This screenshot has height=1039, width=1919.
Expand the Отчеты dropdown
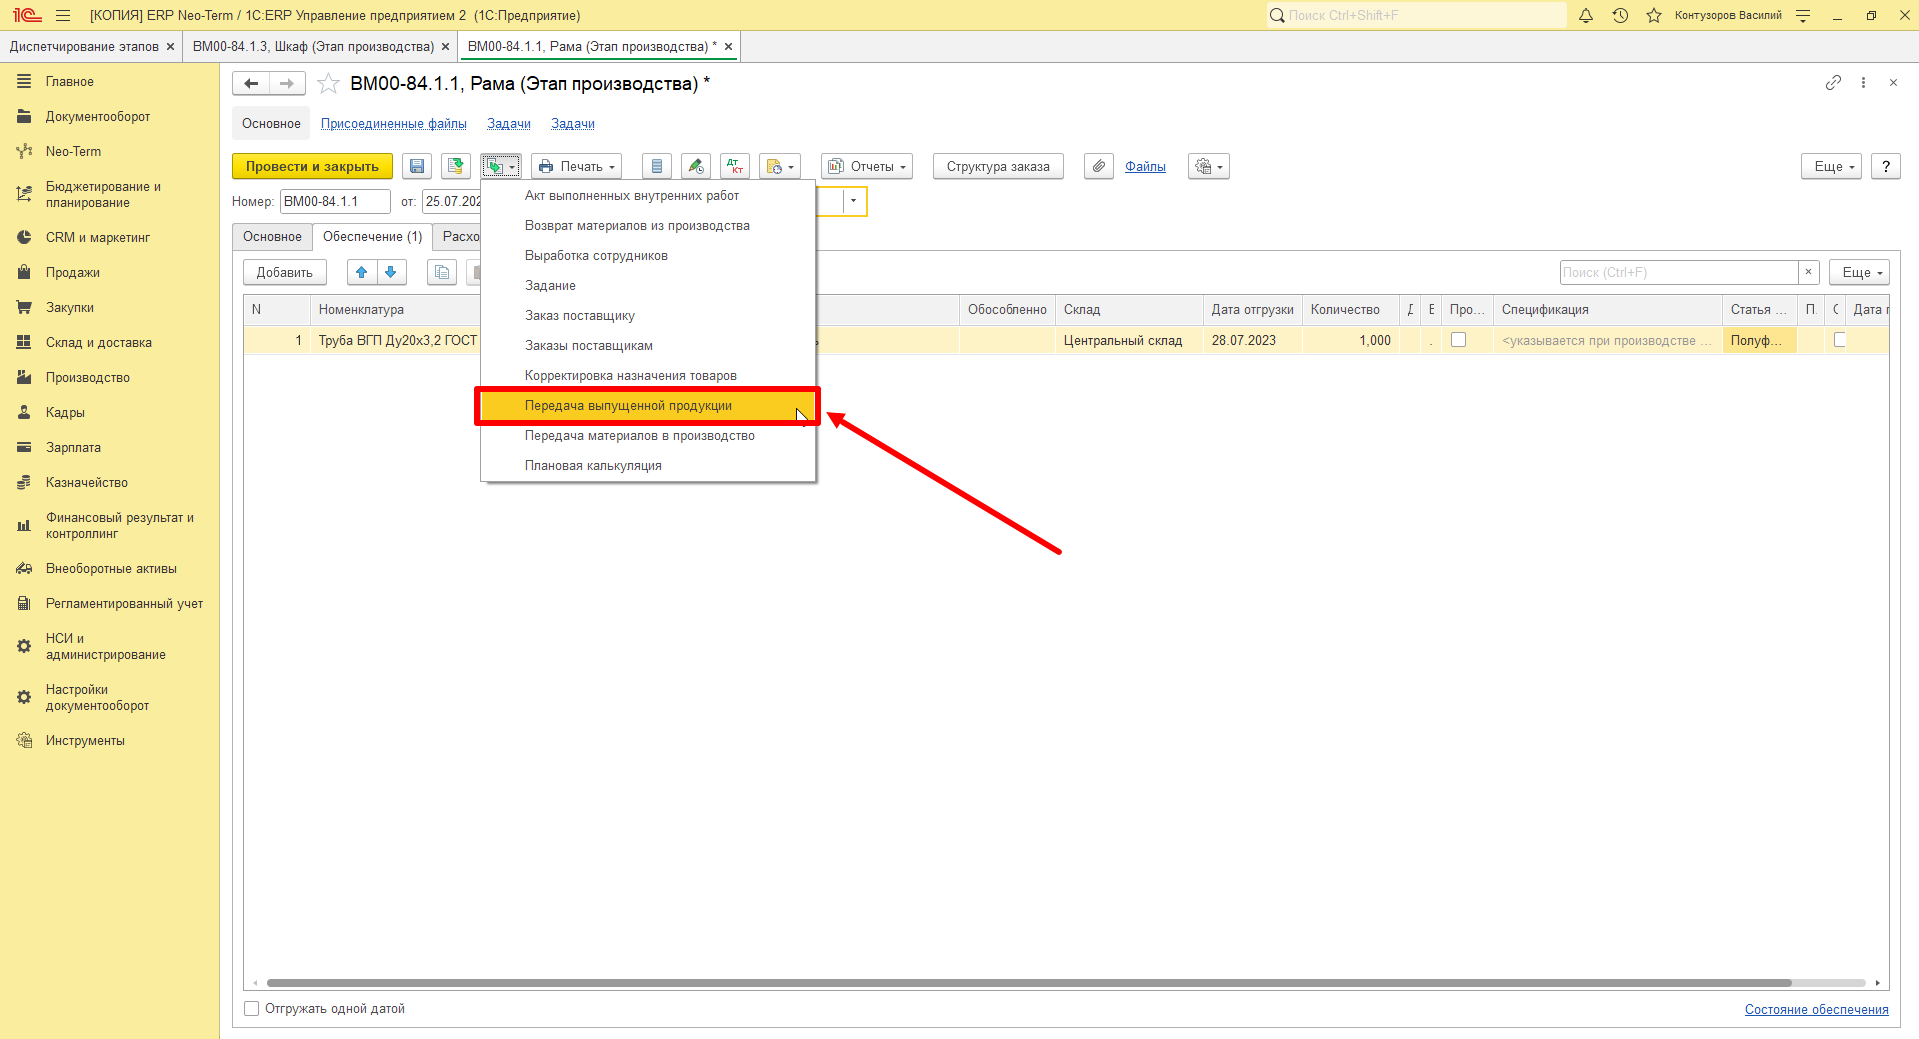coord(867,167)
